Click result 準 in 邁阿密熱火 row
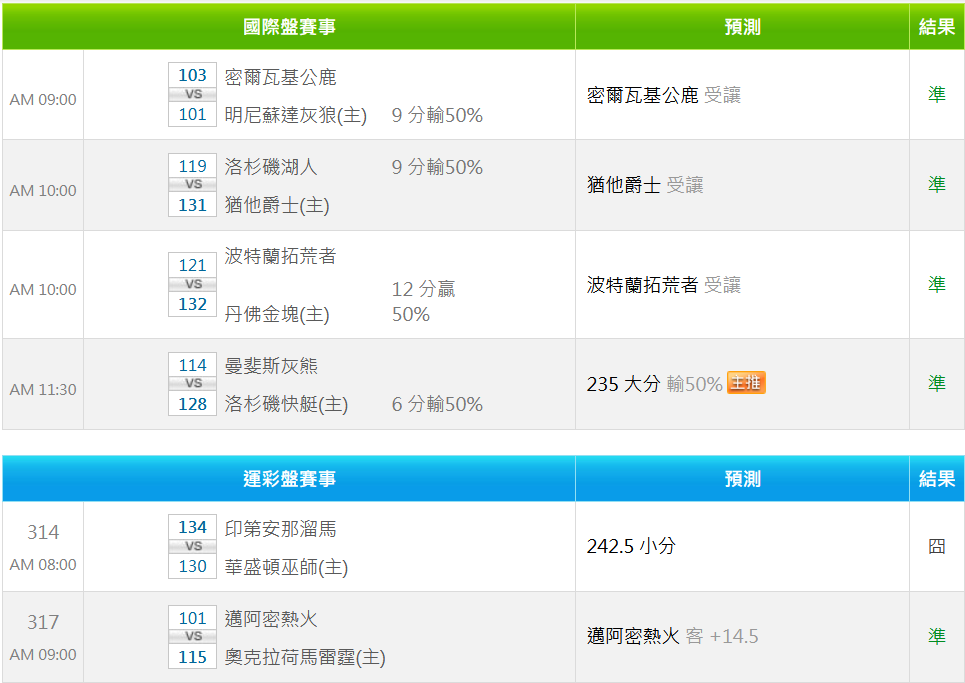This screenshot has height=683, width=965. (937, 636)
